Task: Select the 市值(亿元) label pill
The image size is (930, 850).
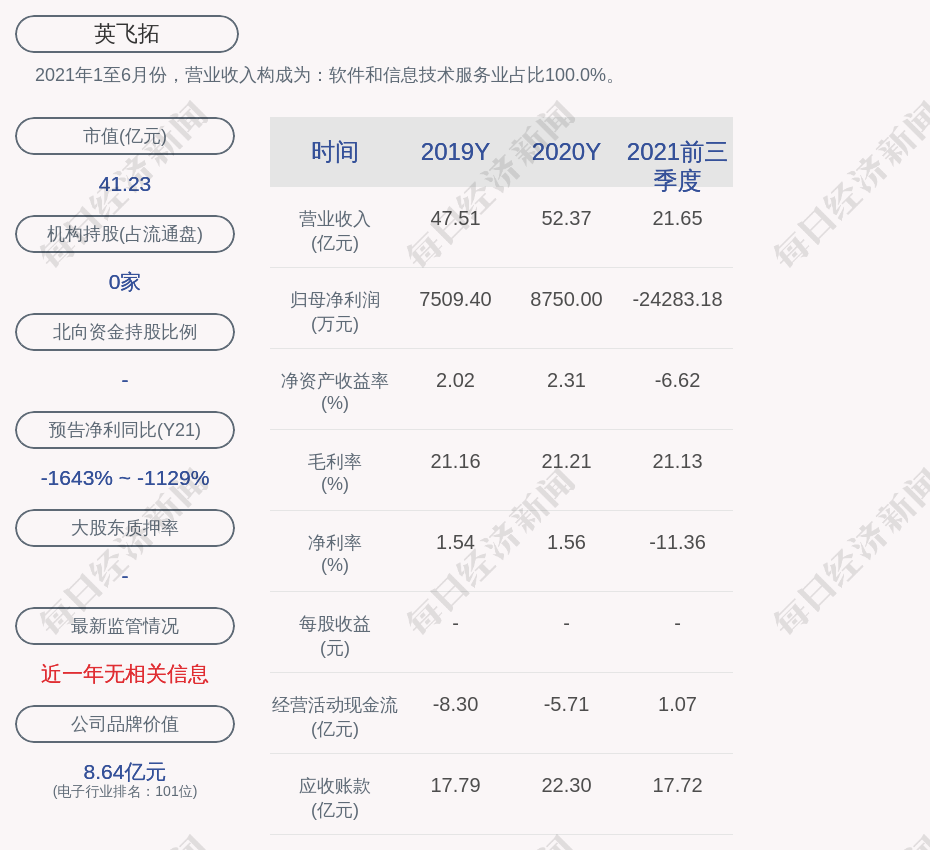Action: (x=125, y=136)
